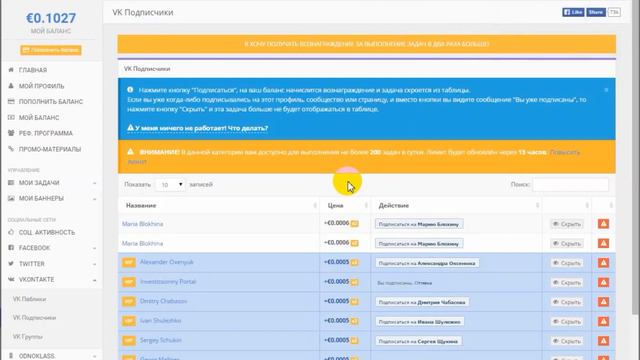This screenshot has width=640, height=360.
Task: Click the home icon beside ГЛАВНАЯ
Action: (x=11, y=70)
